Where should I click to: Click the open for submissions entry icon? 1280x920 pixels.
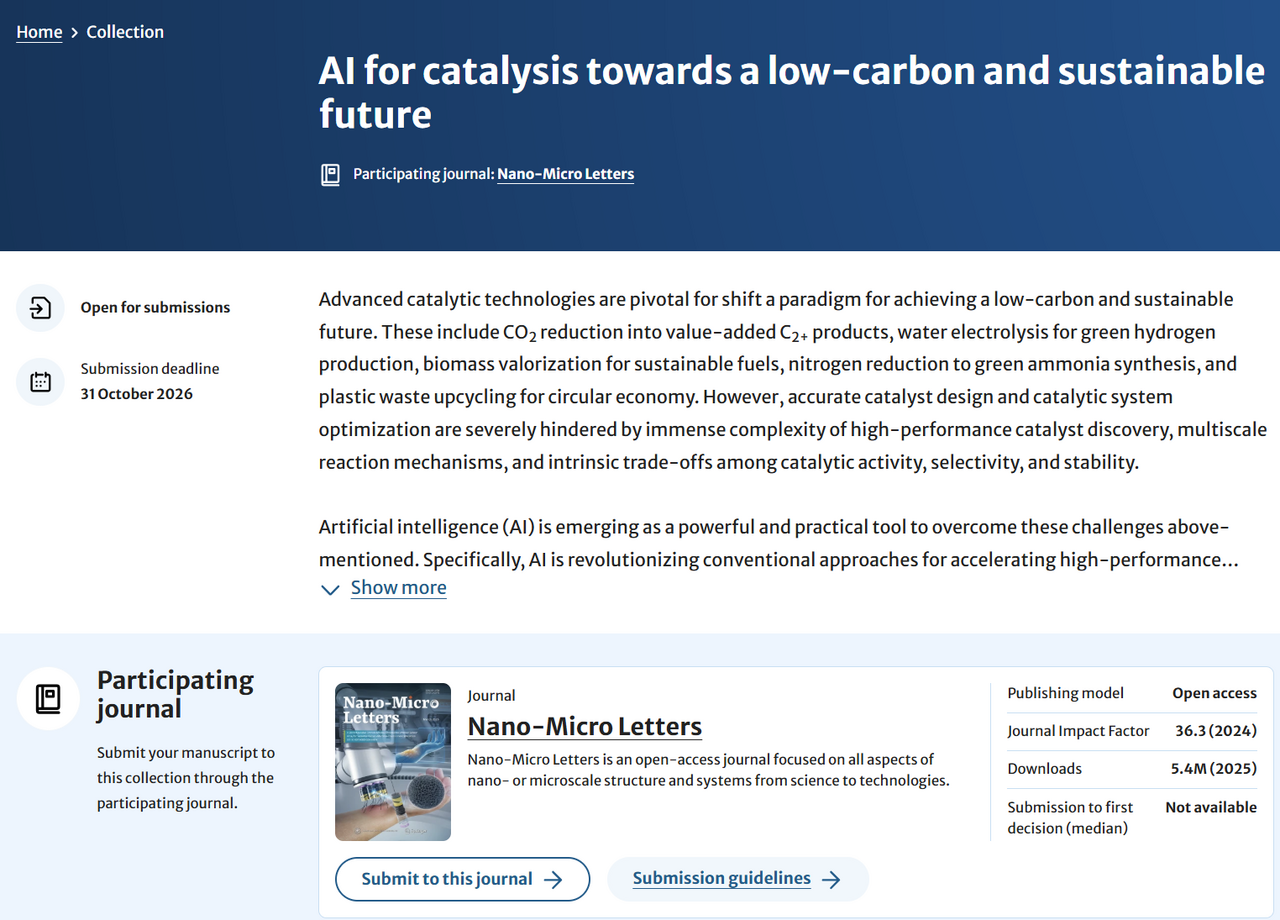click(40, 307)
